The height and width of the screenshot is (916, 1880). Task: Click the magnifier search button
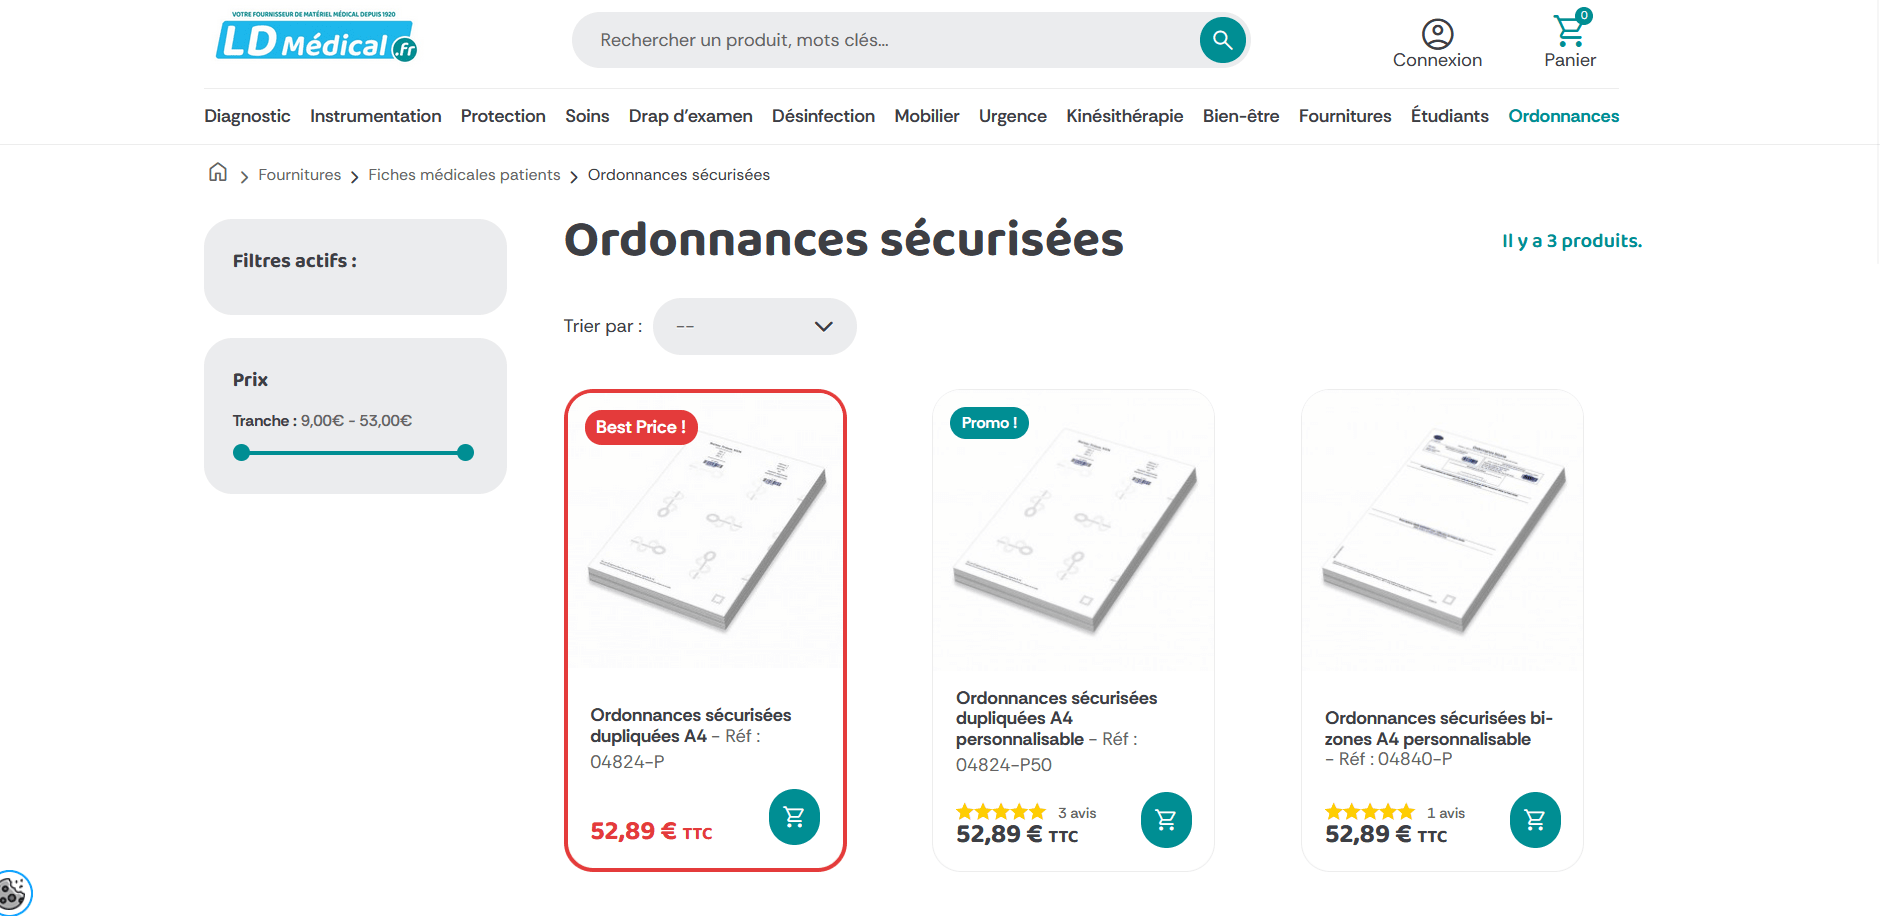1222,40
